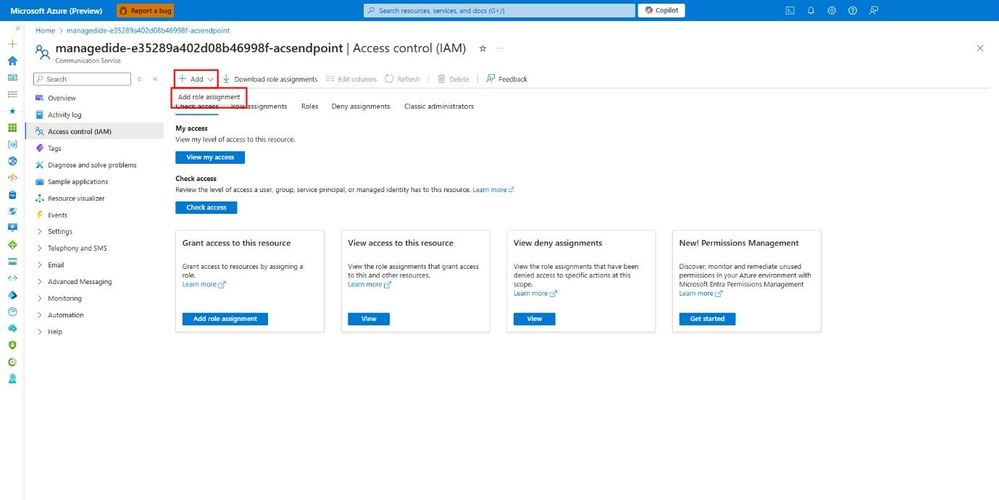Open the green grid All resources icon

pyautogui.click(x=12, y=127)
